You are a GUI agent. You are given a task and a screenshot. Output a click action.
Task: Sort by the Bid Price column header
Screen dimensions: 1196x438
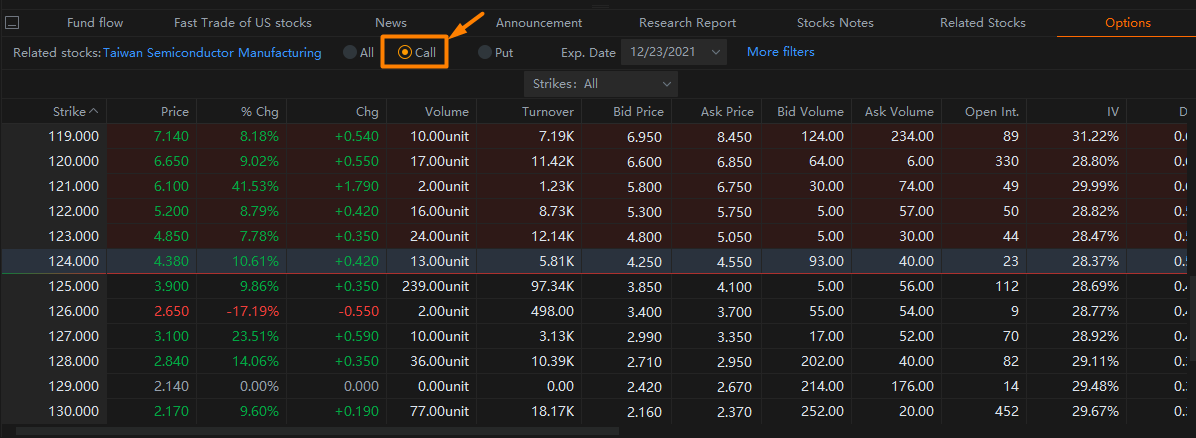[x=638, y=111]
